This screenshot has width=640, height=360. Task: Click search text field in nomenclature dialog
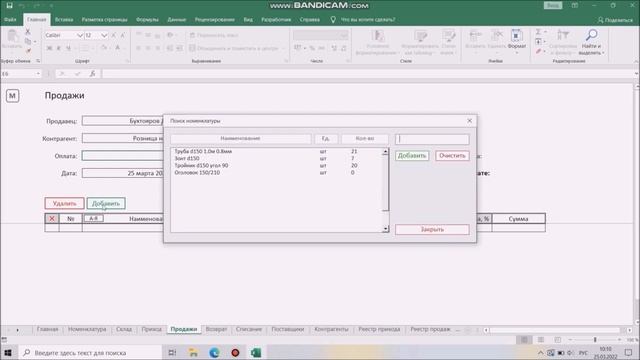tap(432, 139)
